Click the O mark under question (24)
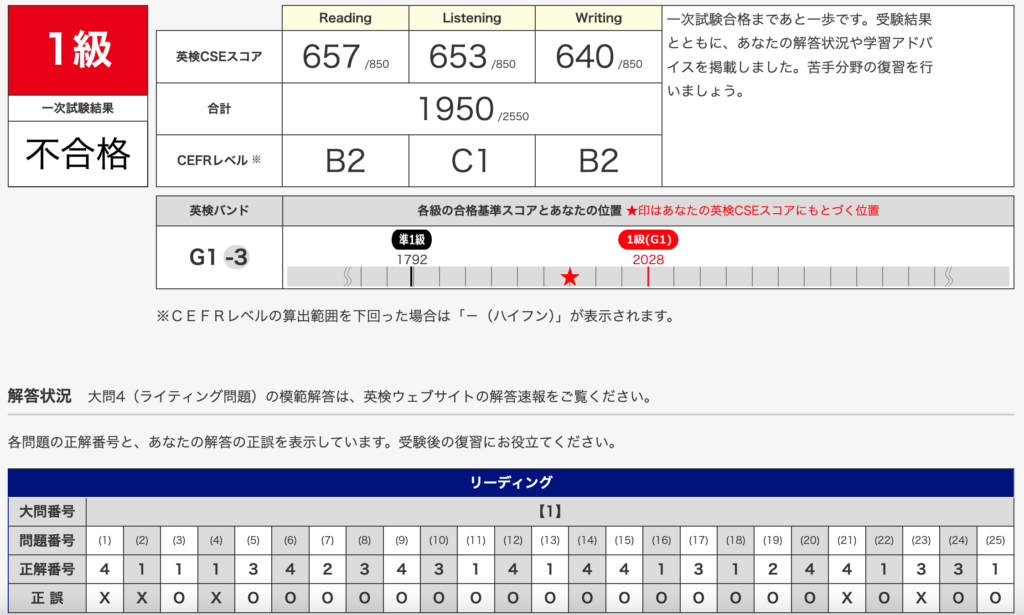The width and height of the screenshot is (1024, 615). 958,598
